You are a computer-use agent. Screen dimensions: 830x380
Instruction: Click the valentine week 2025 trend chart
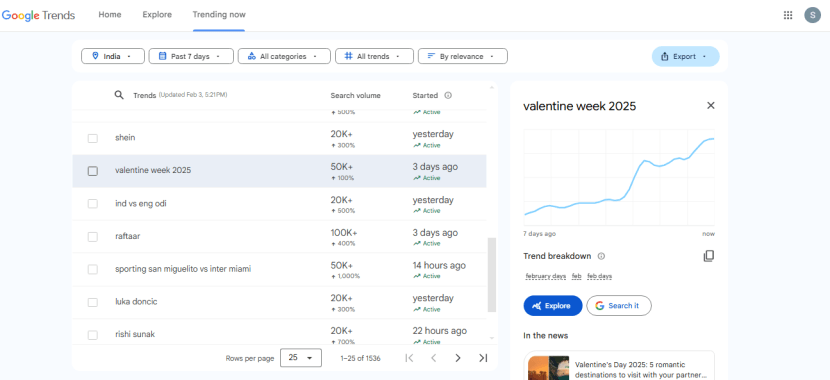point(619,177)
